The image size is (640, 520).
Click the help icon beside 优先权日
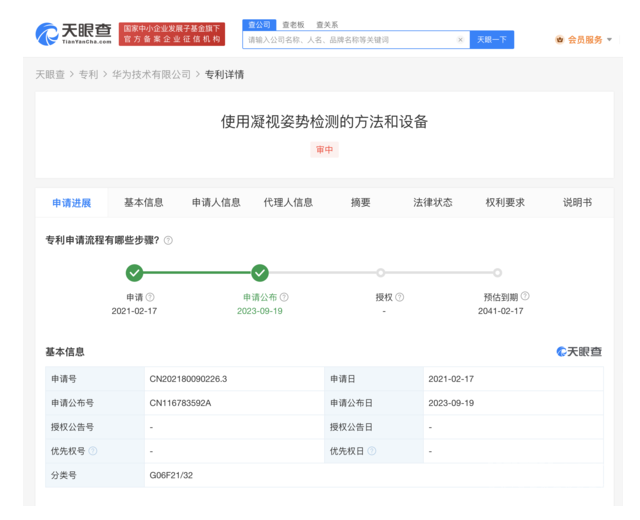pos(372,451)
